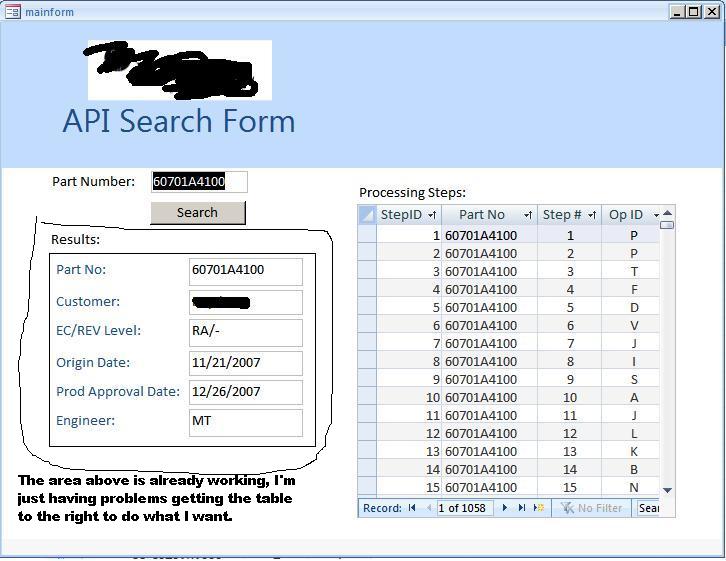Click Prod Approval Date field 12/26/2007
This screenshot has height=561, width=726.
[x=246, y=392]
